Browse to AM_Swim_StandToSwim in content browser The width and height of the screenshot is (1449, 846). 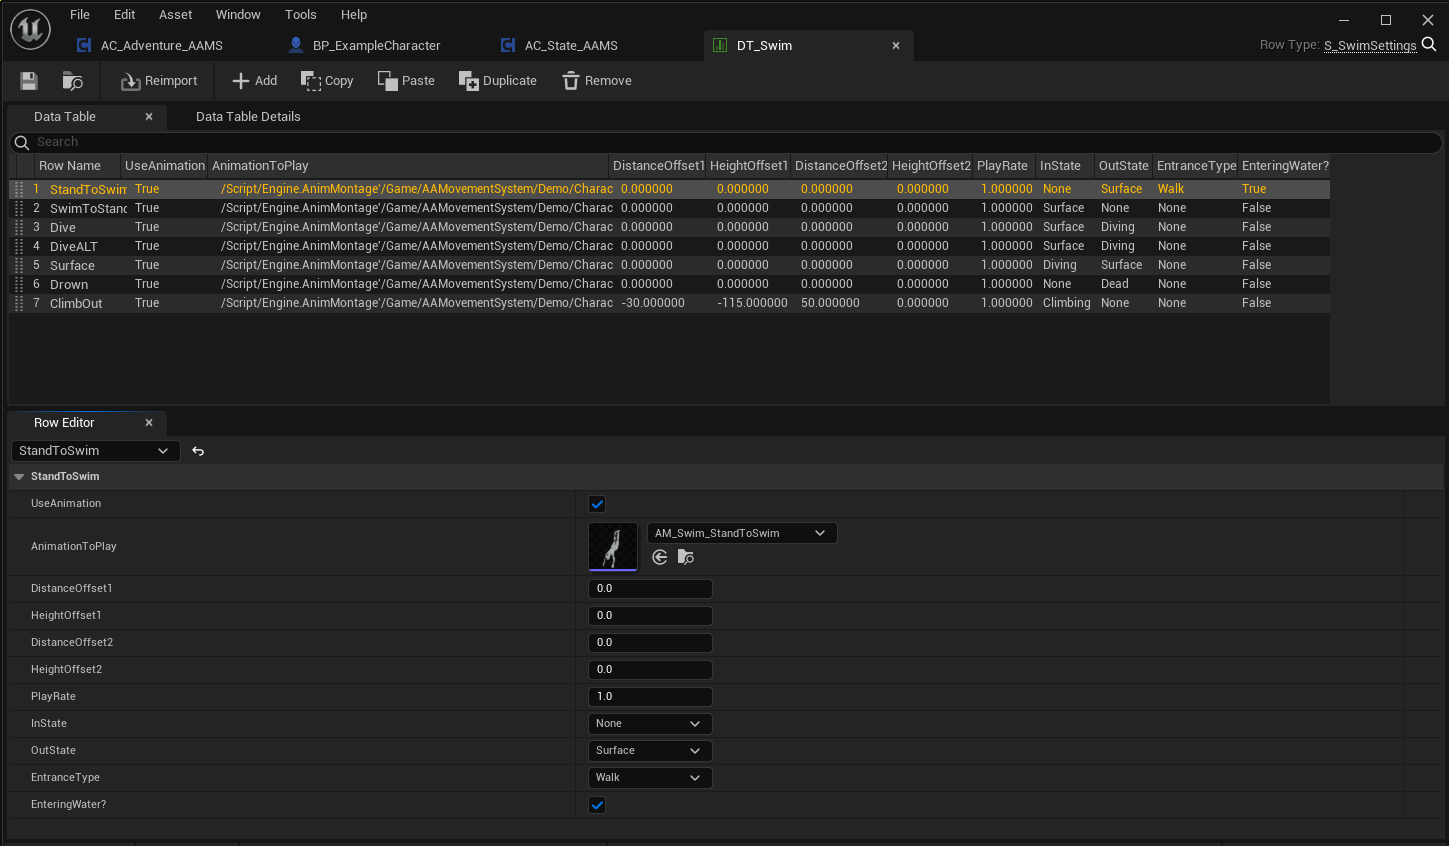(x=686, y=558)
